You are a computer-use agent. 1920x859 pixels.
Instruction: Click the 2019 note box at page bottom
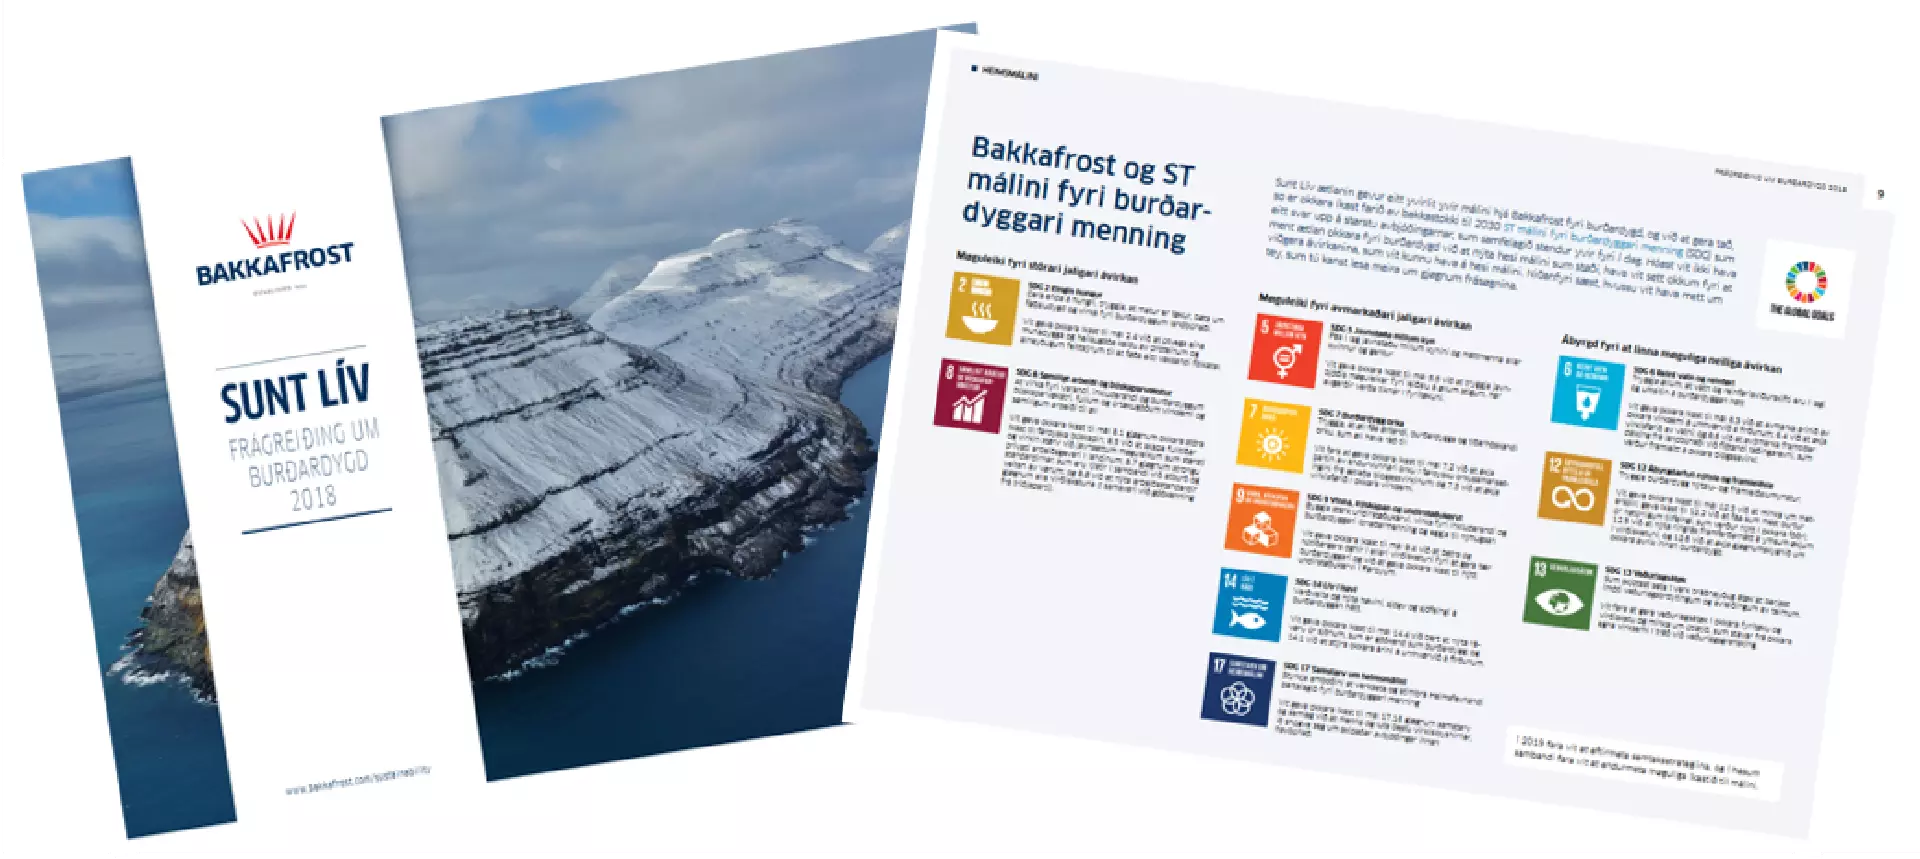coord(1646,766)
